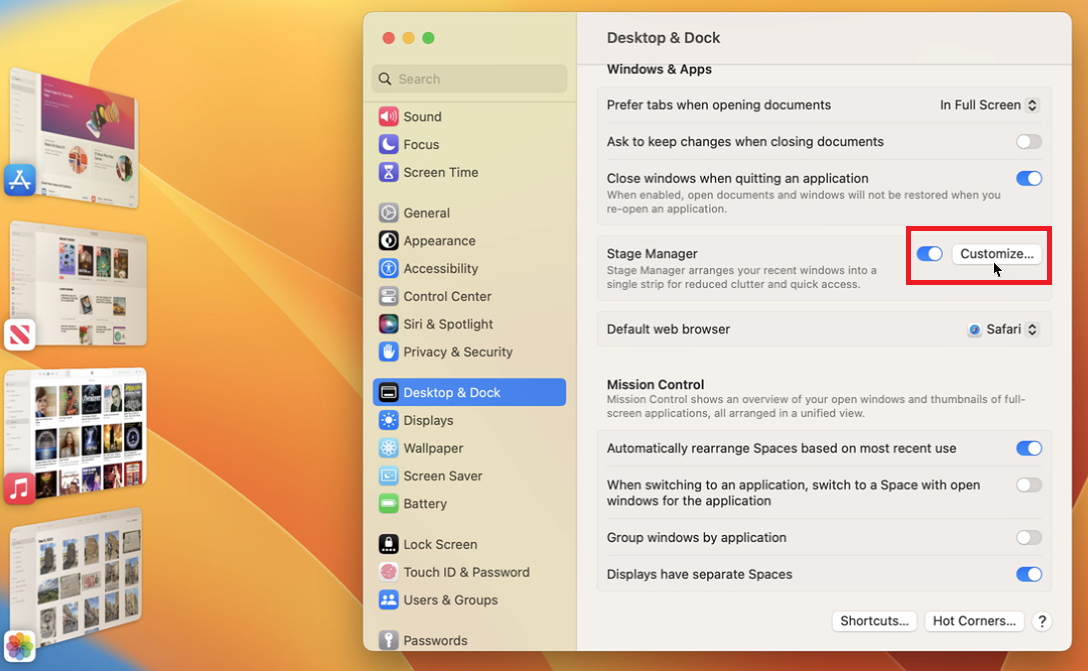Open Wallpaper settings

[390, 448]
